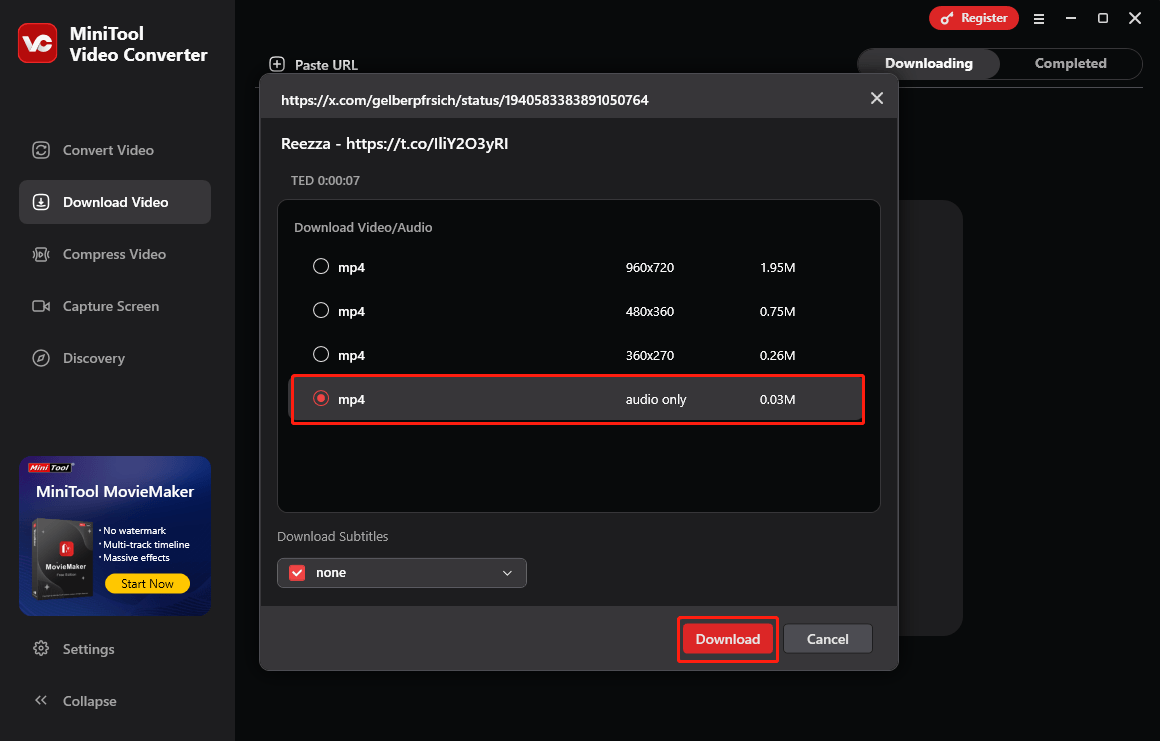The image size is (1160, 741).
Task: Open the Convert Video section
Action: (x=115, y=150)
